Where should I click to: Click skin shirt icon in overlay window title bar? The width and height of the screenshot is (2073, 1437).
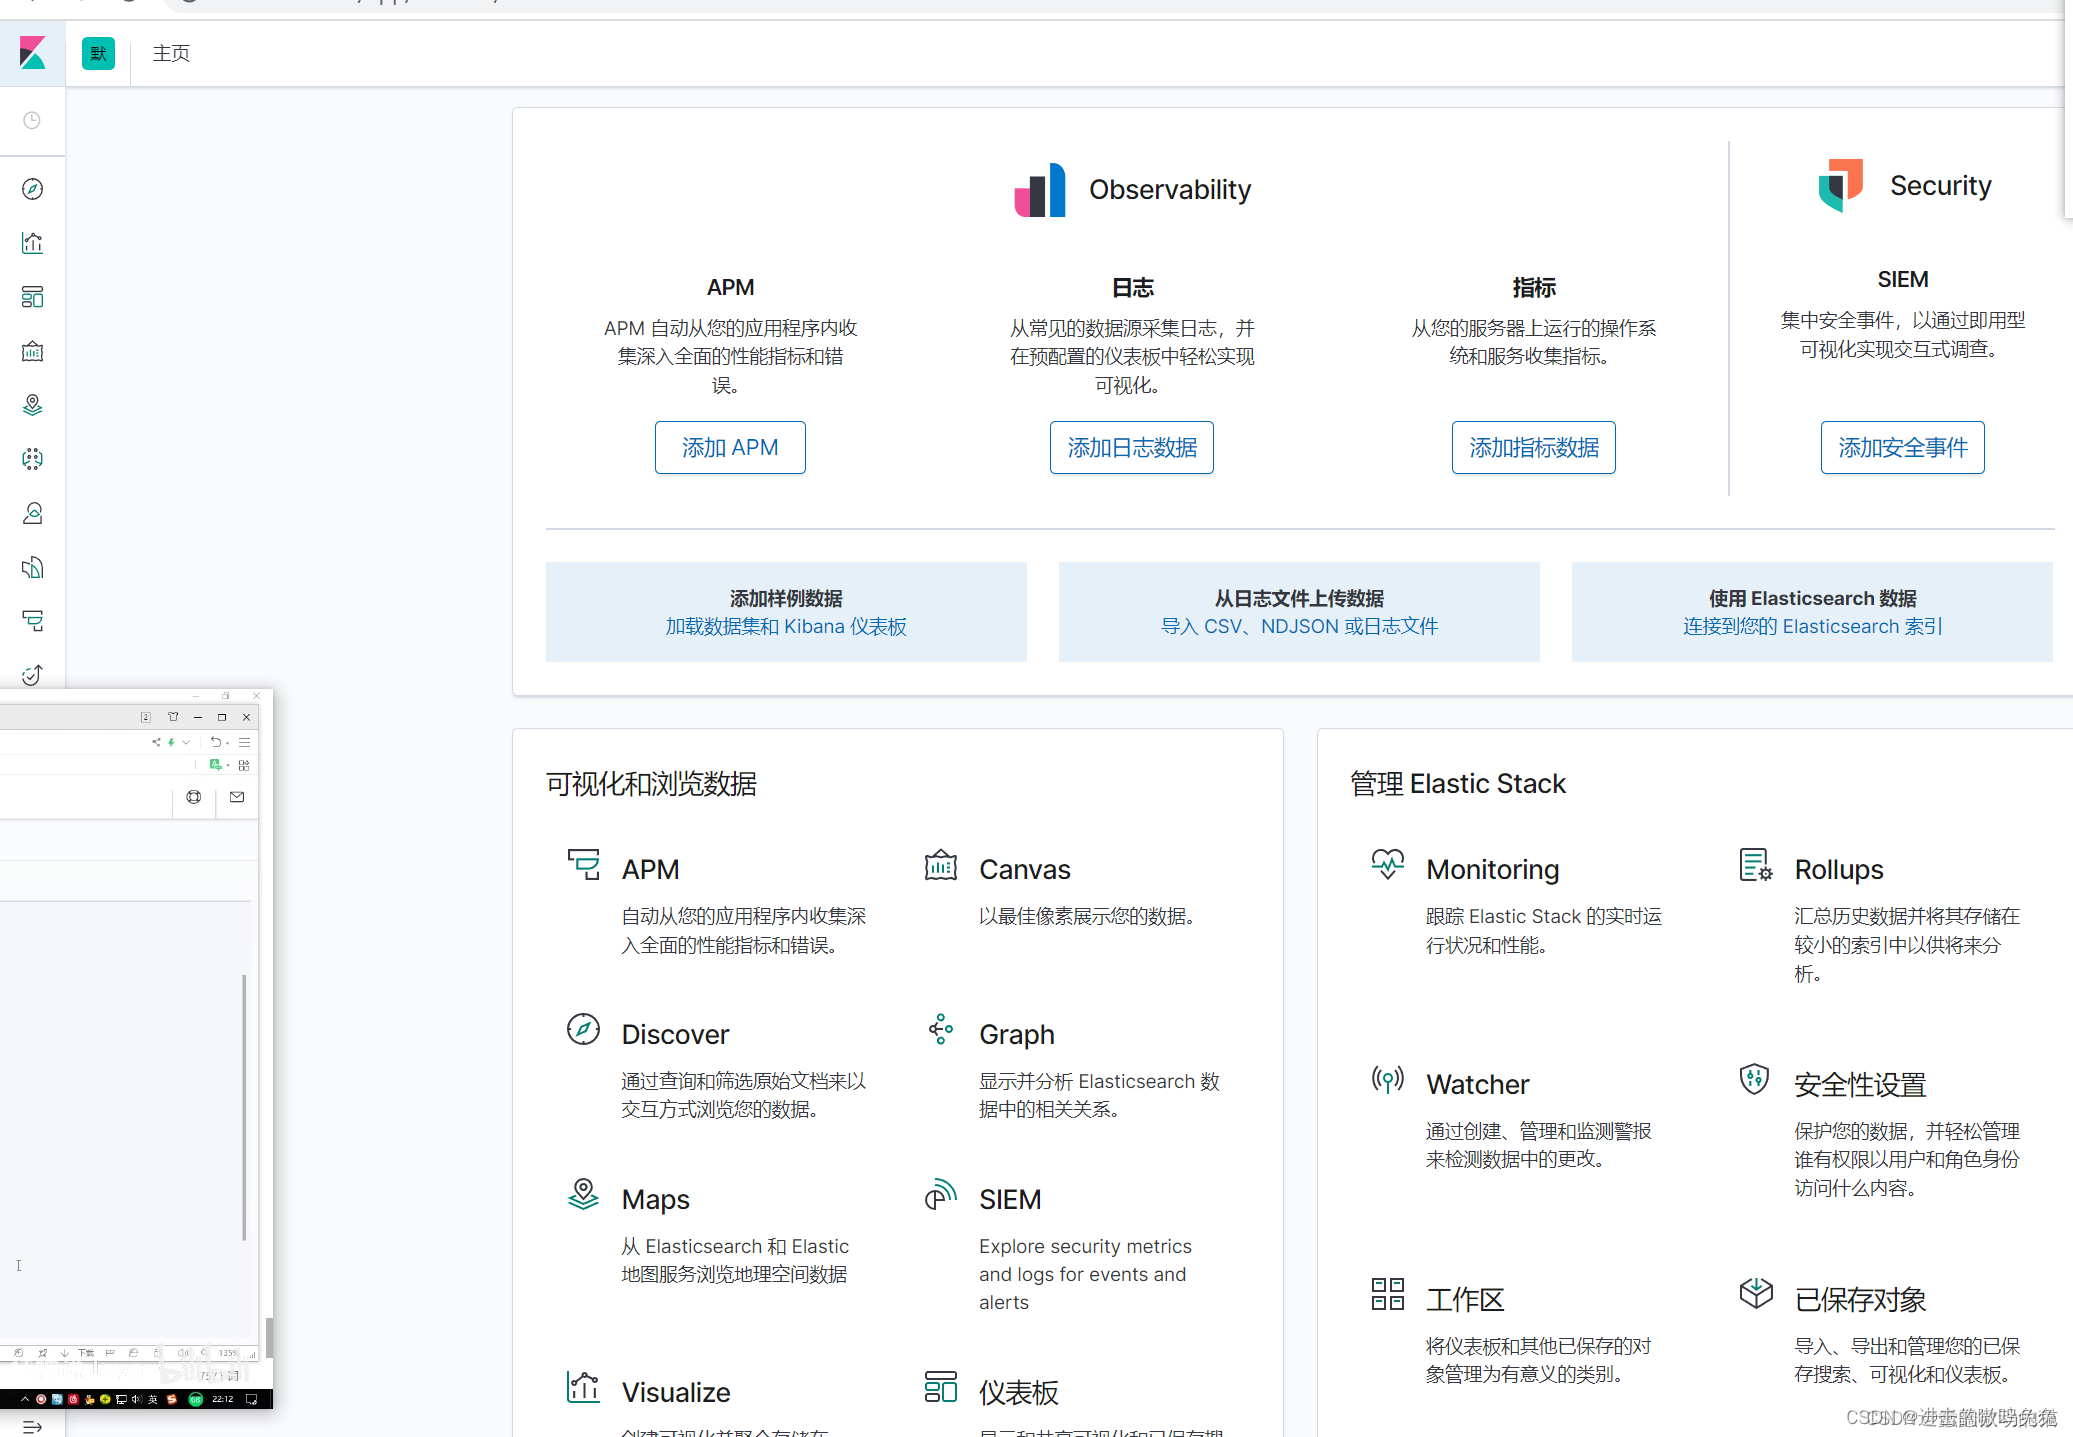173,717
